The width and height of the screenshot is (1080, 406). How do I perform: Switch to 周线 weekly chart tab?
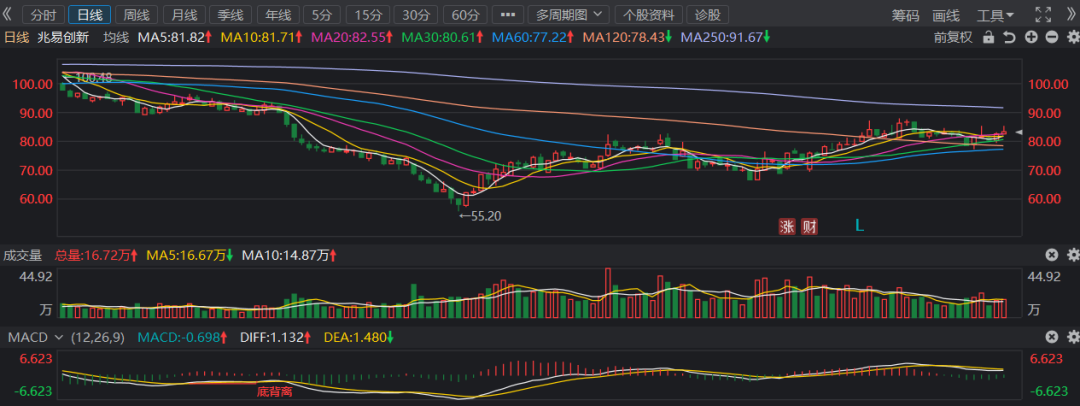click(x=135, y=15)
